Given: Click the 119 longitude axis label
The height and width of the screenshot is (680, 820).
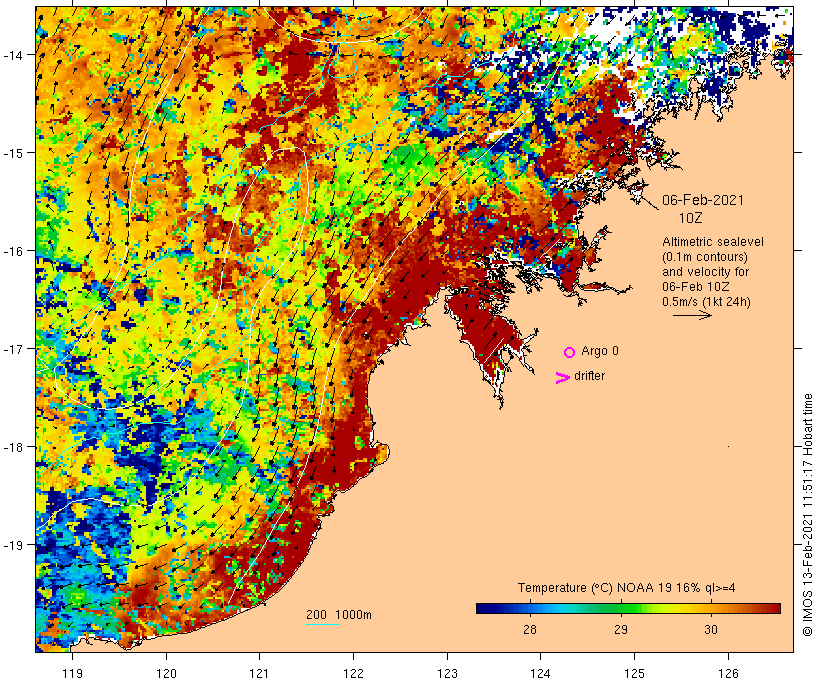Looking at the screenshot, I should click(x=72, y=674).
